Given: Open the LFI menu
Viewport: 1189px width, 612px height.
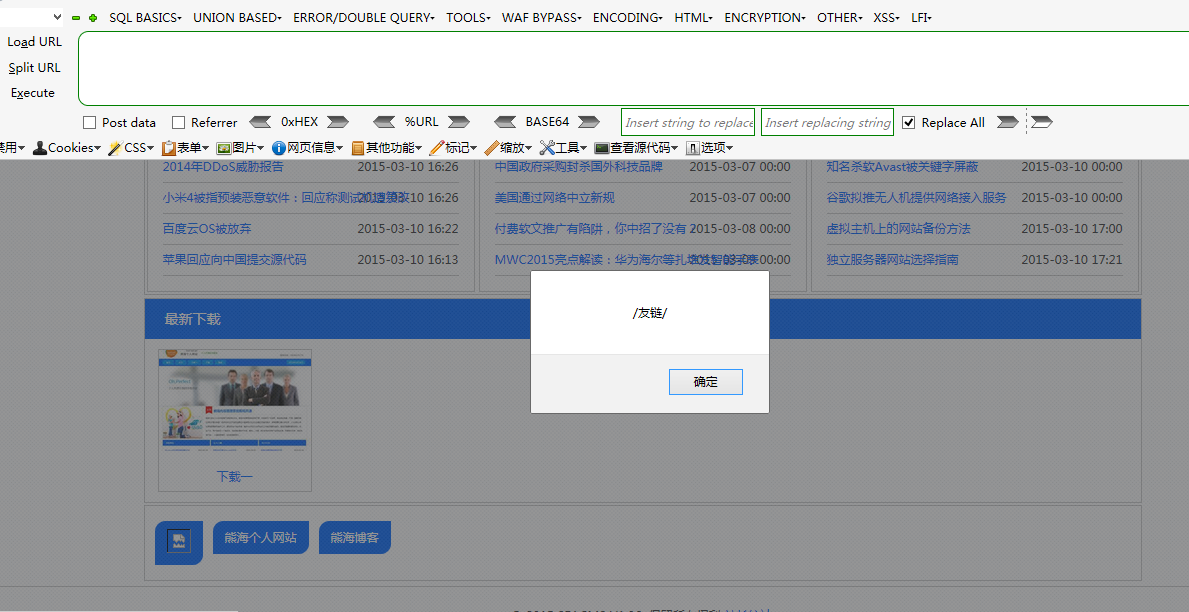Looking at the screenshot, I should [x=921, y=17].
